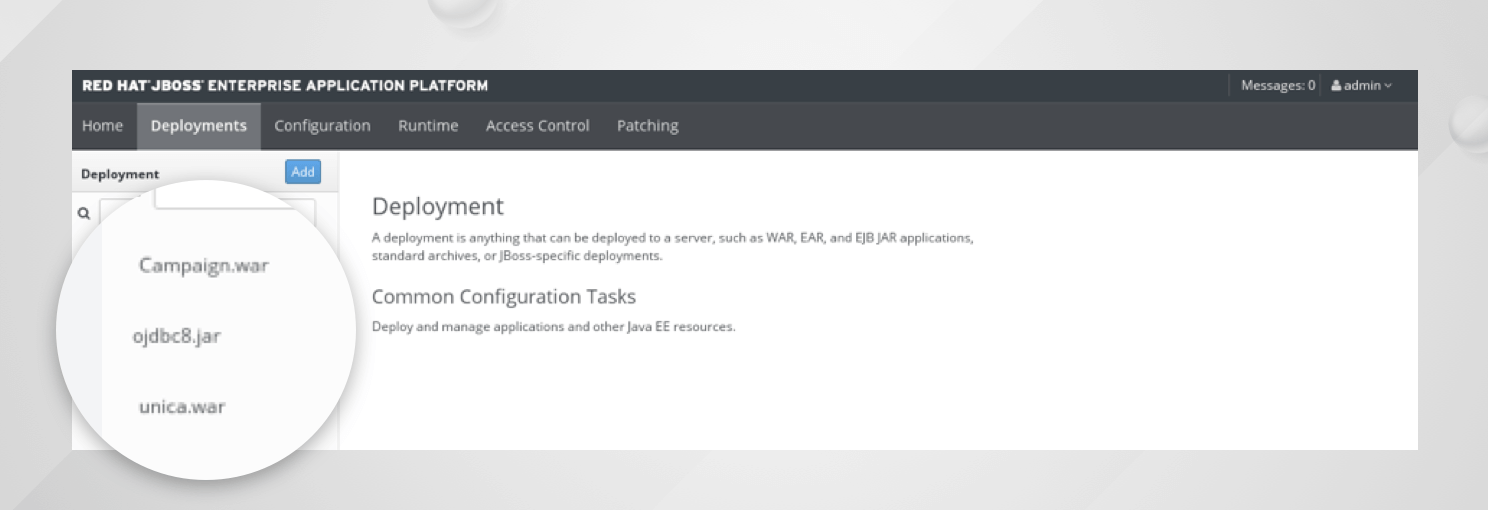
Task: Open the Messages: 0 indicator
Action: point(1277,86)
